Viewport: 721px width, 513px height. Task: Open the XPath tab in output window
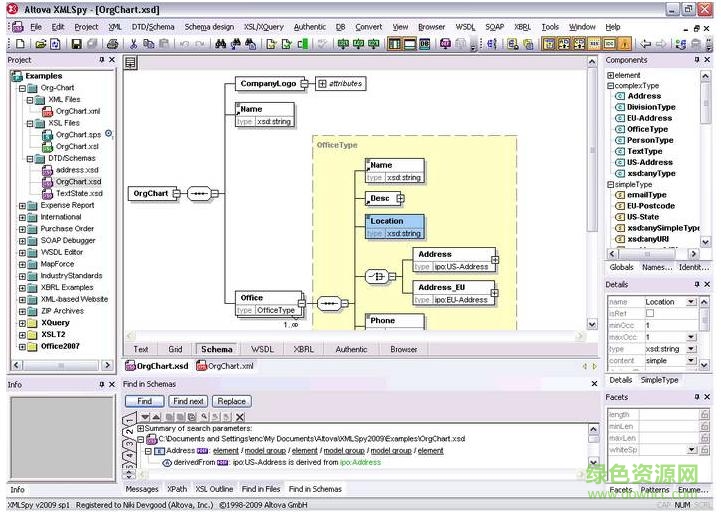(177, 489)
